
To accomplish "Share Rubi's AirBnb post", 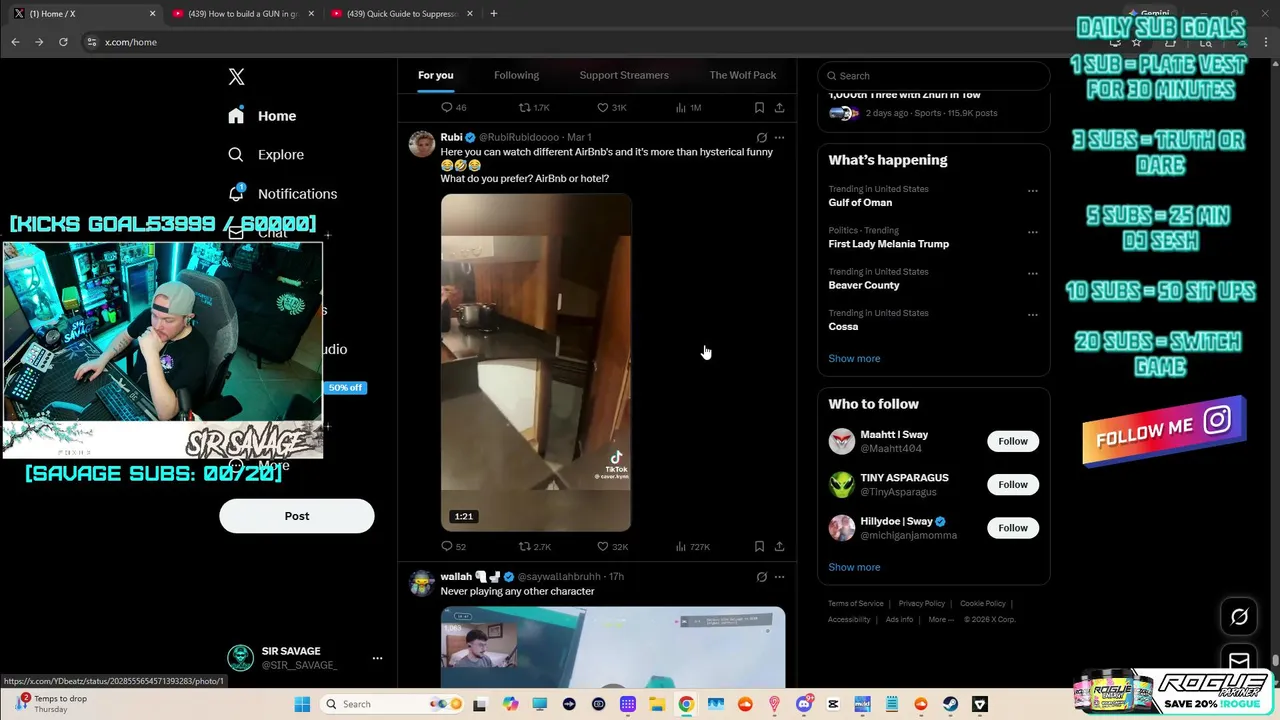I will [x=779, y=547].
